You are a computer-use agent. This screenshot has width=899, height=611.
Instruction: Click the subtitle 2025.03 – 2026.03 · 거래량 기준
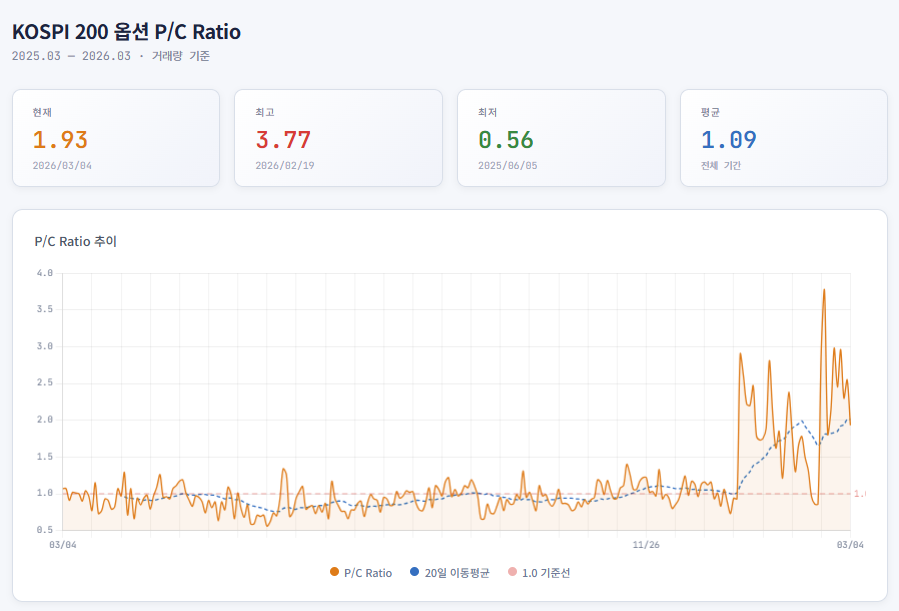111,56
